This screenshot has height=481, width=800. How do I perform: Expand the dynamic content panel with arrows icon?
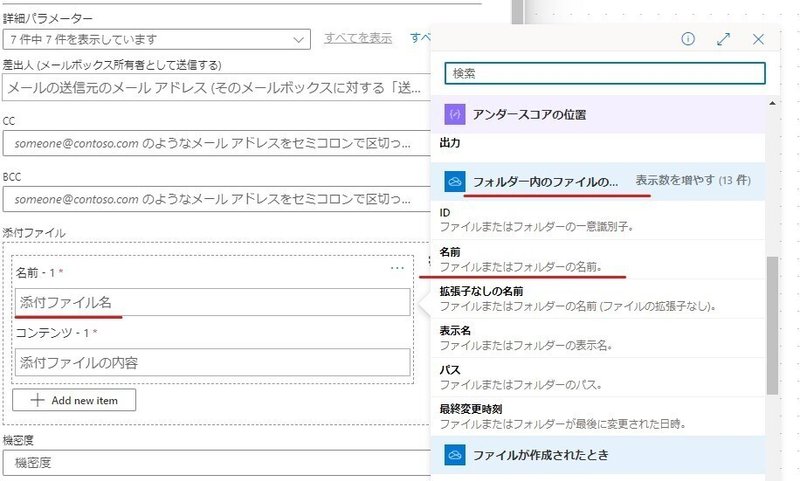tap(723, 39)
